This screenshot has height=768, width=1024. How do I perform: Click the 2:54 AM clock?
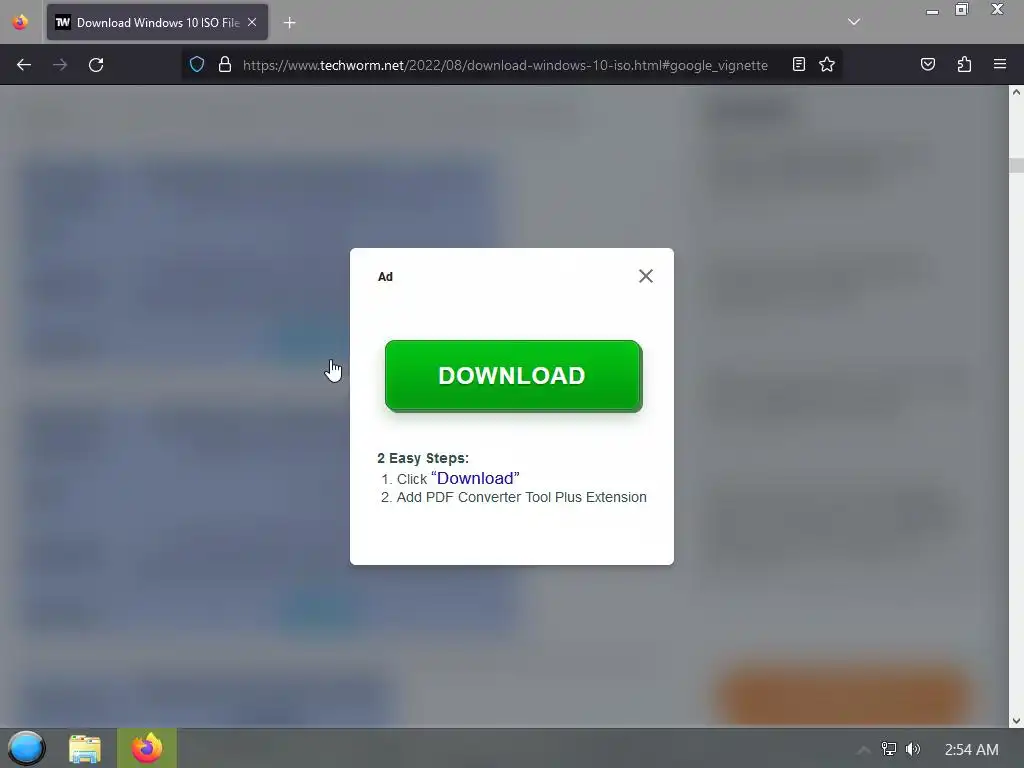[x=971, y=750]
